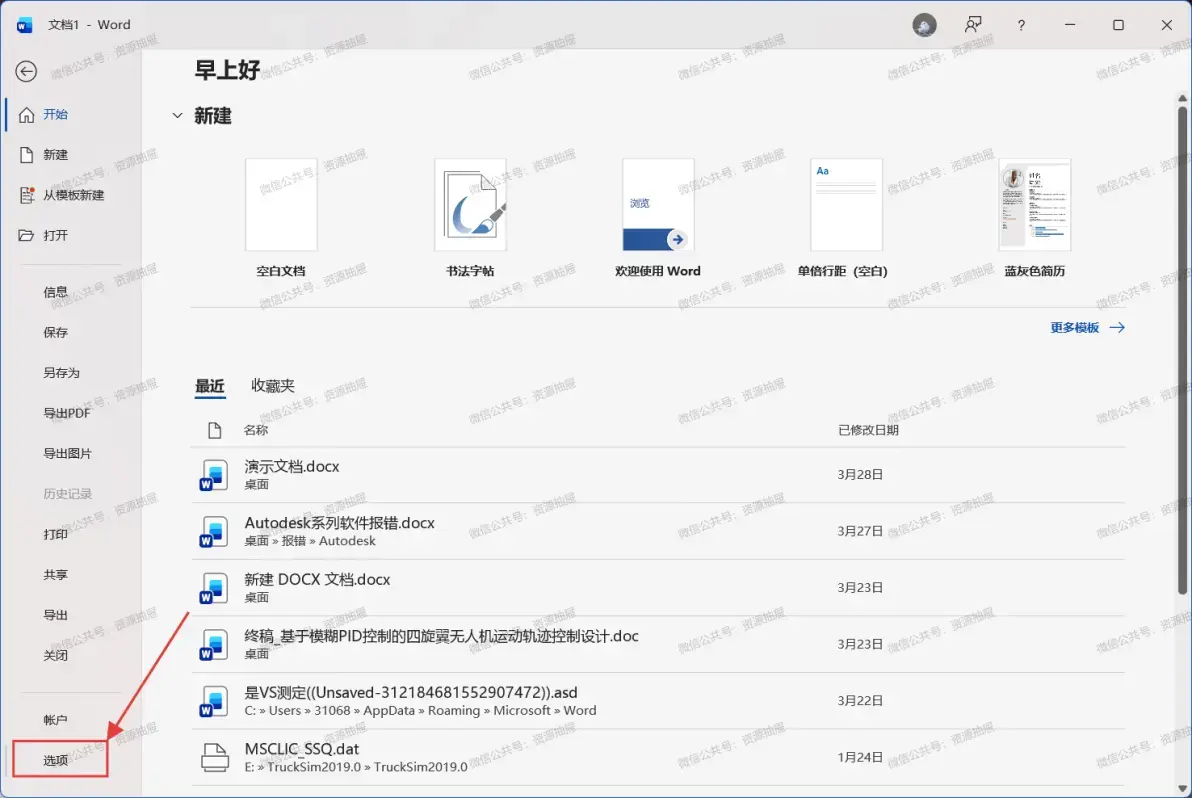Click 关闭 in the sidebar

click(55, 655)
